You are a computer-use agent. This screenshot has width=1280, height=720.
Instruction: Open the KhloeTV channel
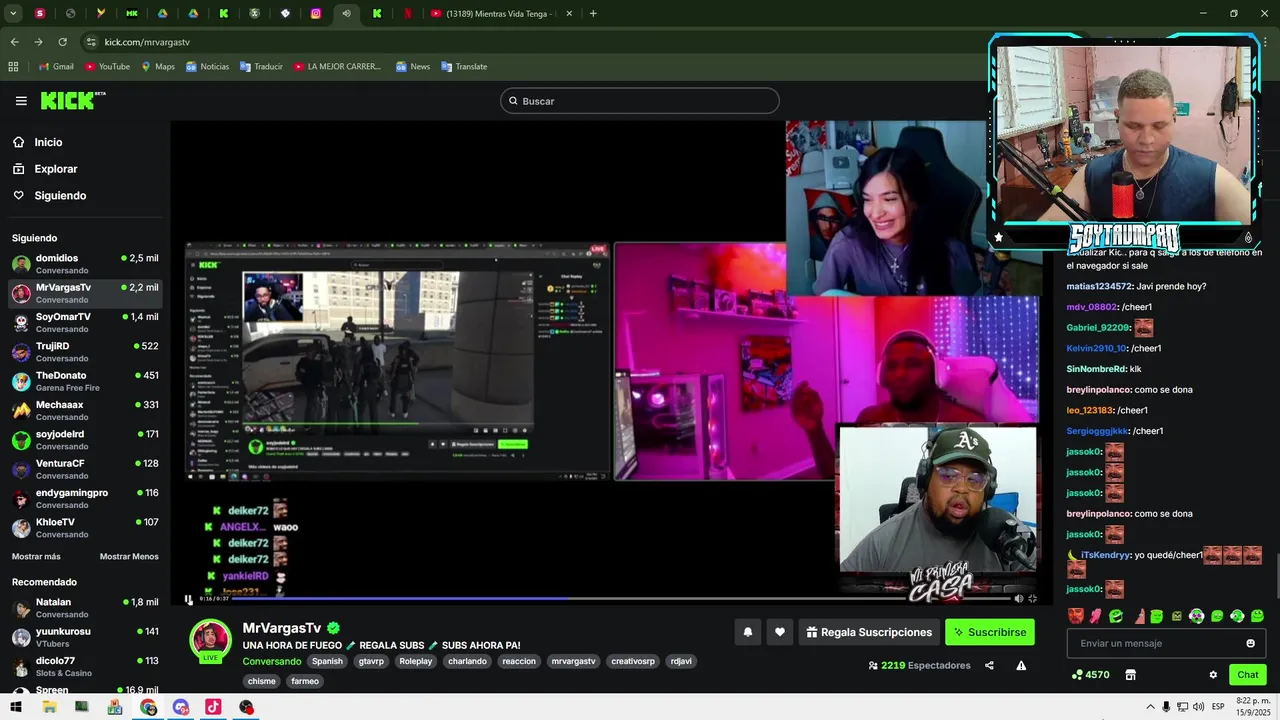85,528
